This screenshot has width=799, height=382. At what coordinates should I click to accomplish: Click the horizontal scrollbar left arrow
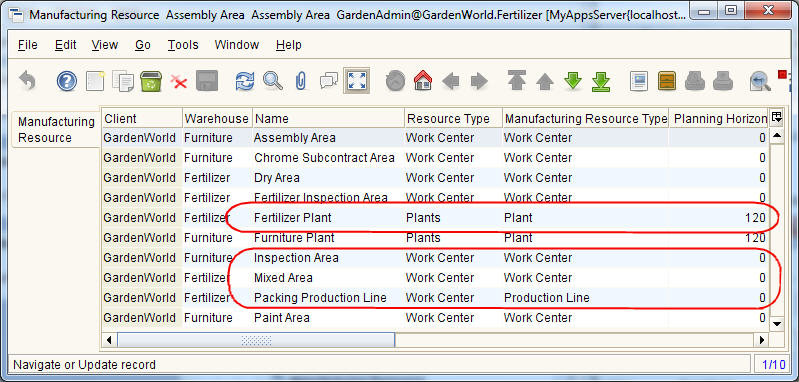pyautogui.click(x=109, y=340)
